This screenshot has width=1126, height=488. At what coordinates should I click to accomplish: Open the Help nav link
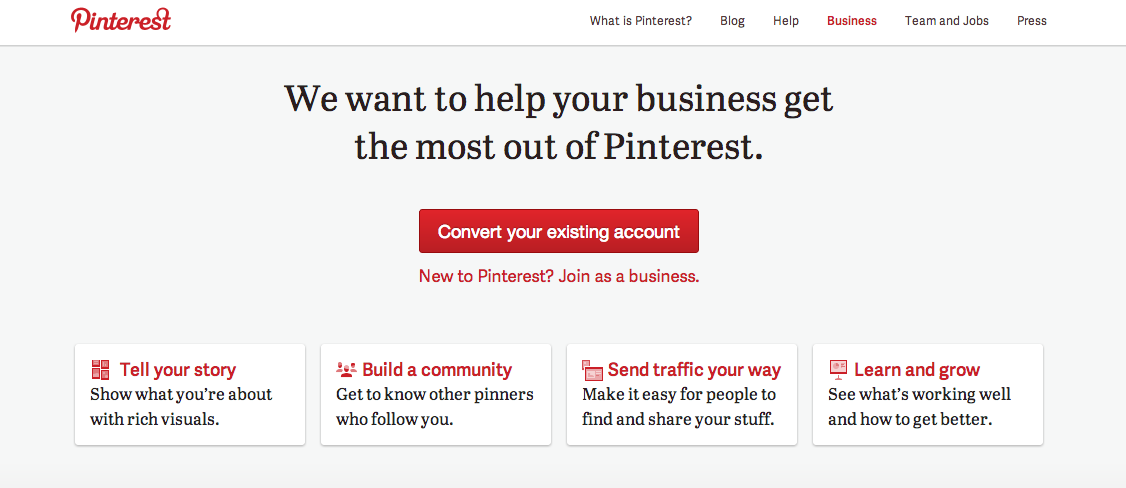click(x=786, y=21)
